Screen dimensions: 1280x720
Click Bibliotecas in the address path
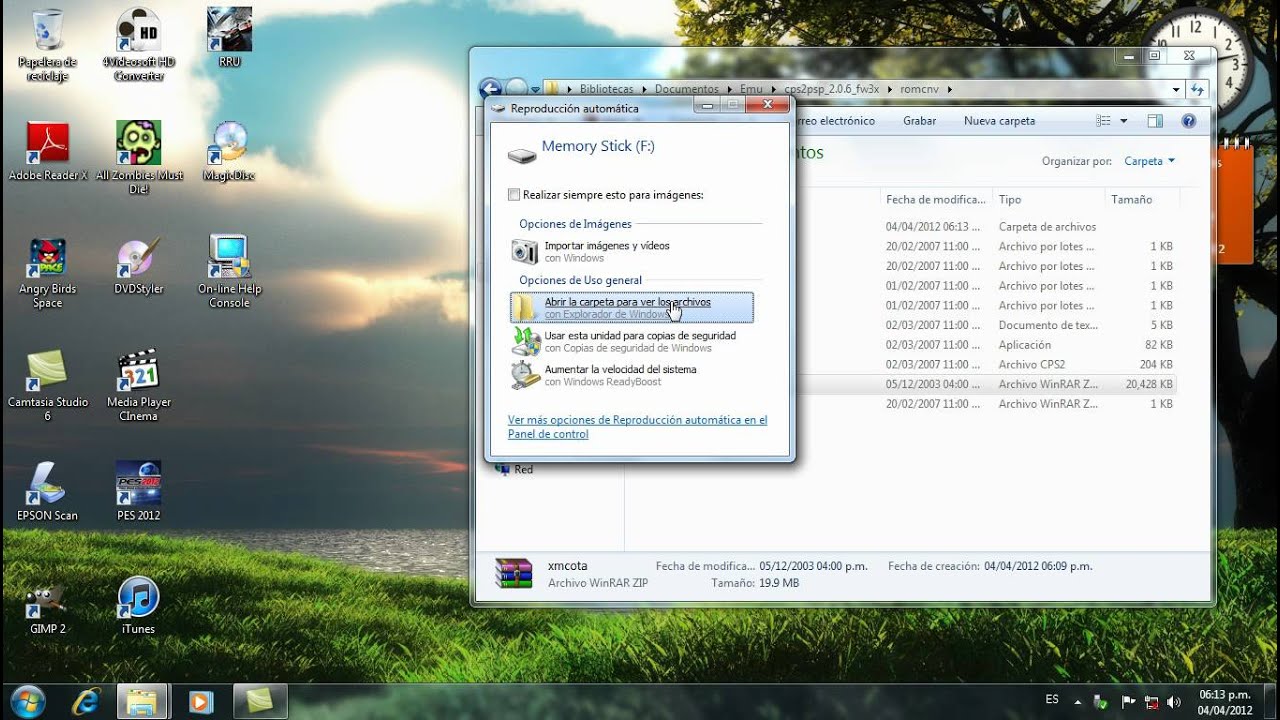(606, 89)
